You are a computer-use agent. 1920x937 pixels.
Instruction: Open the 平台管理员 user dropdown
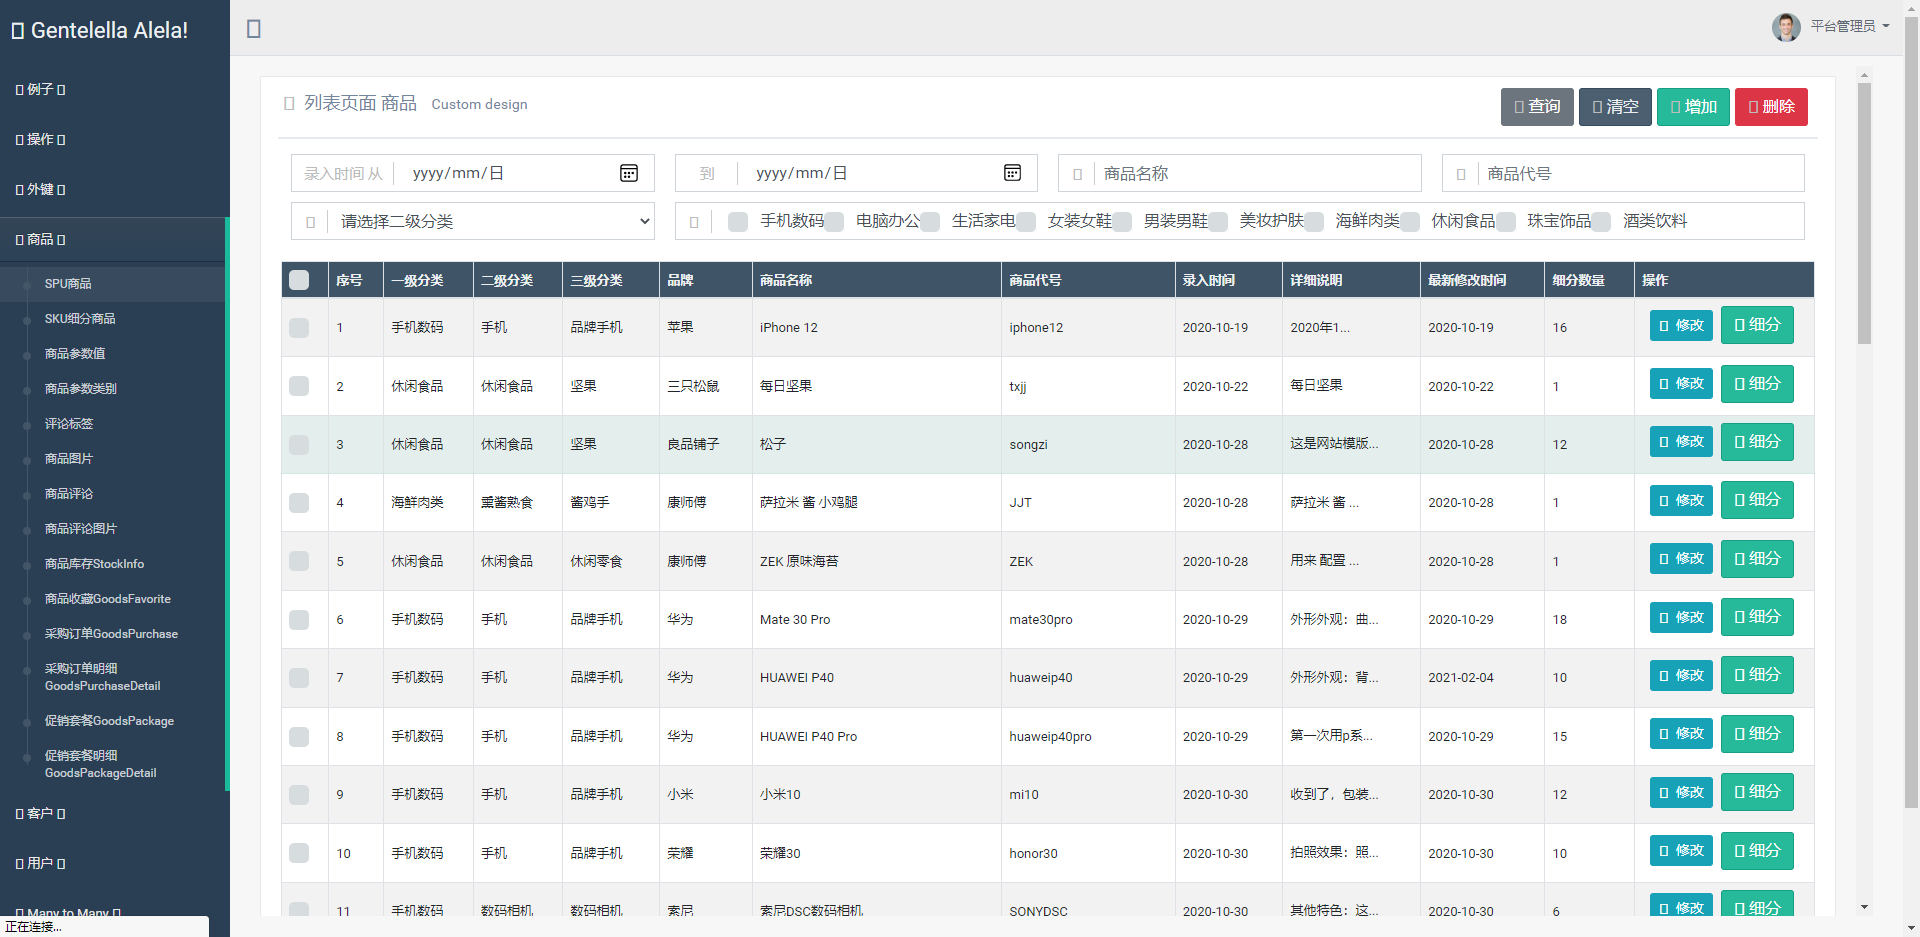click(1849, 26)
